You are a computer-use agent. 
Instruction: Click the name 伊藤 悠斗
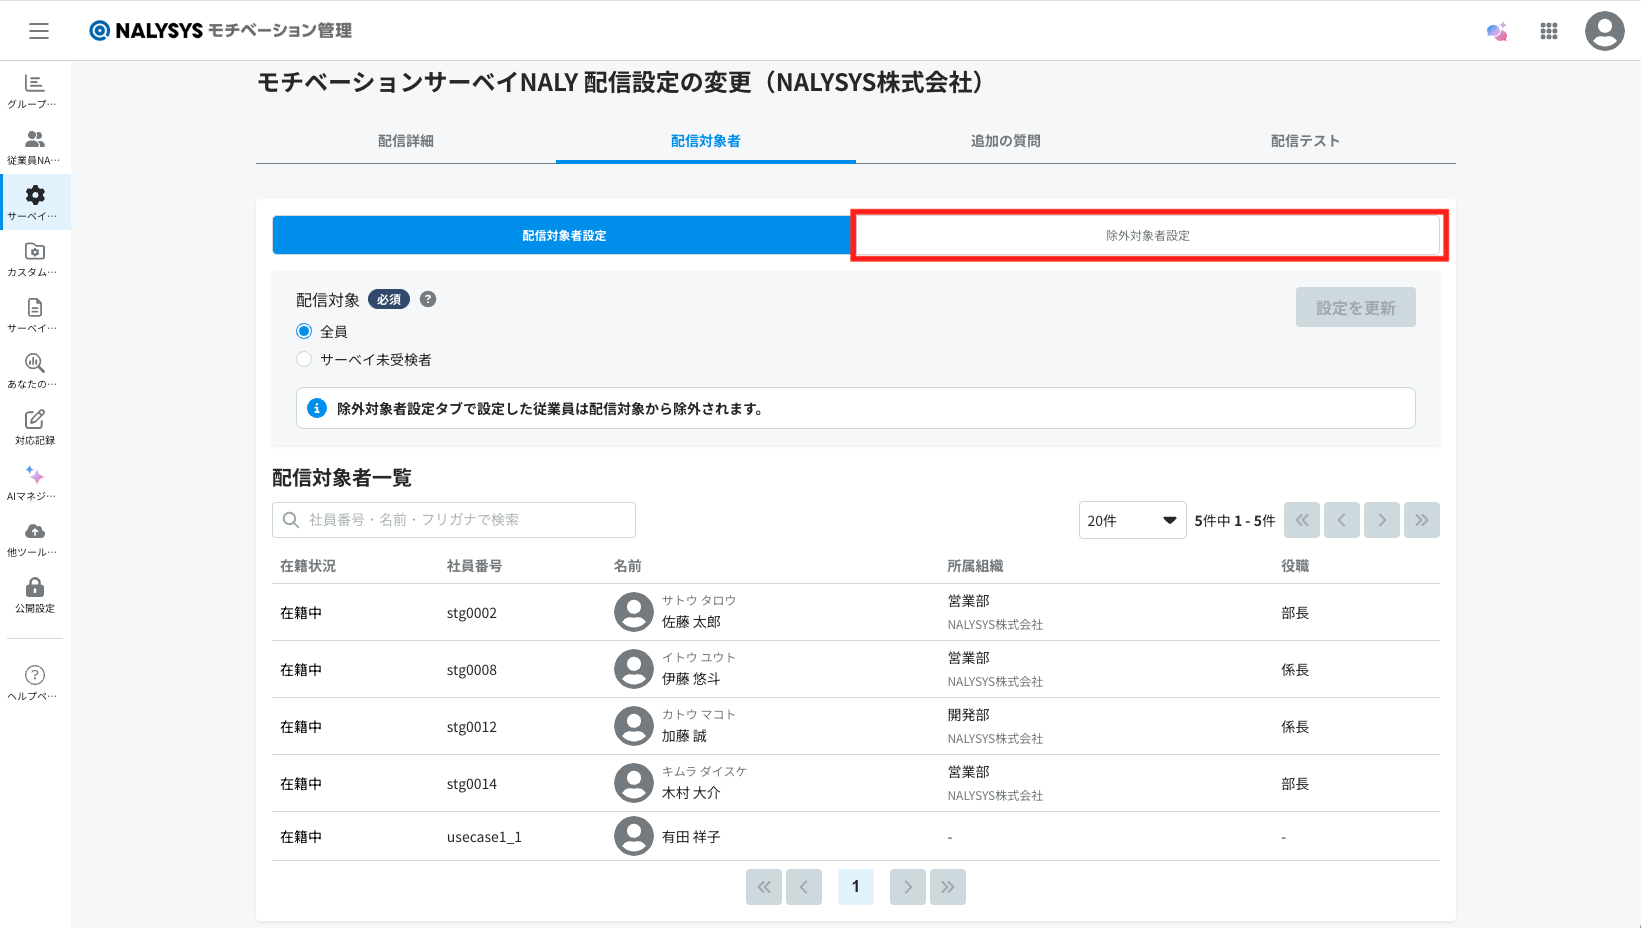pyautogui.click(x=692, y=679)
